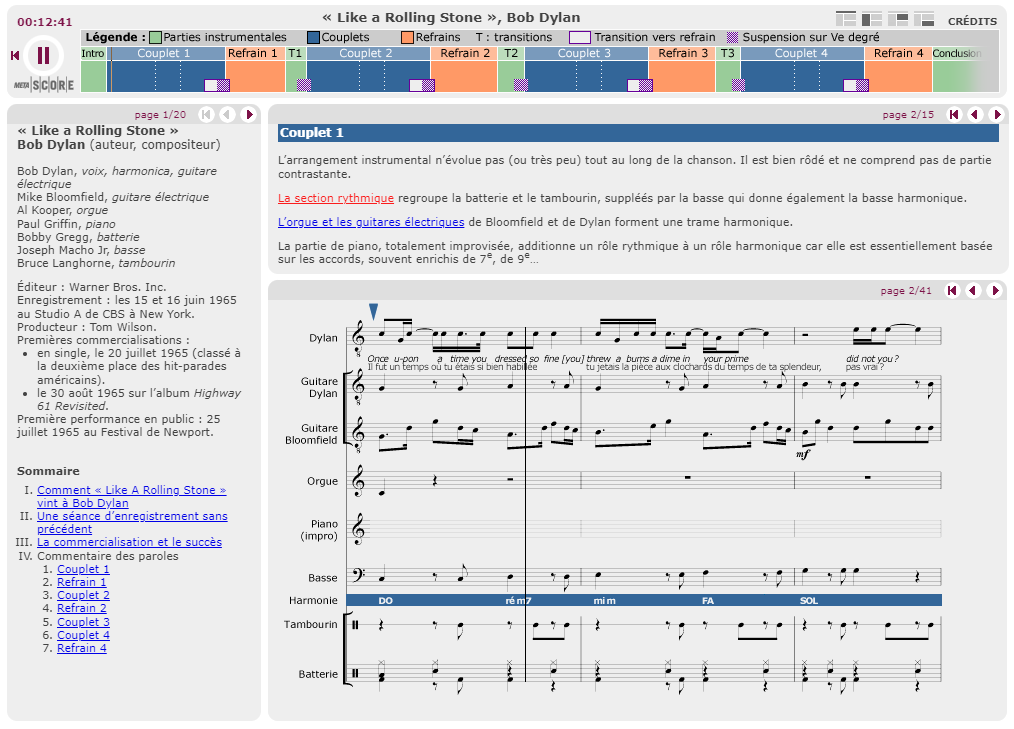Click the transition-to-refrain marker in Couplet 1
This screenshot has width=1014, height=729.
coord(217,85)
